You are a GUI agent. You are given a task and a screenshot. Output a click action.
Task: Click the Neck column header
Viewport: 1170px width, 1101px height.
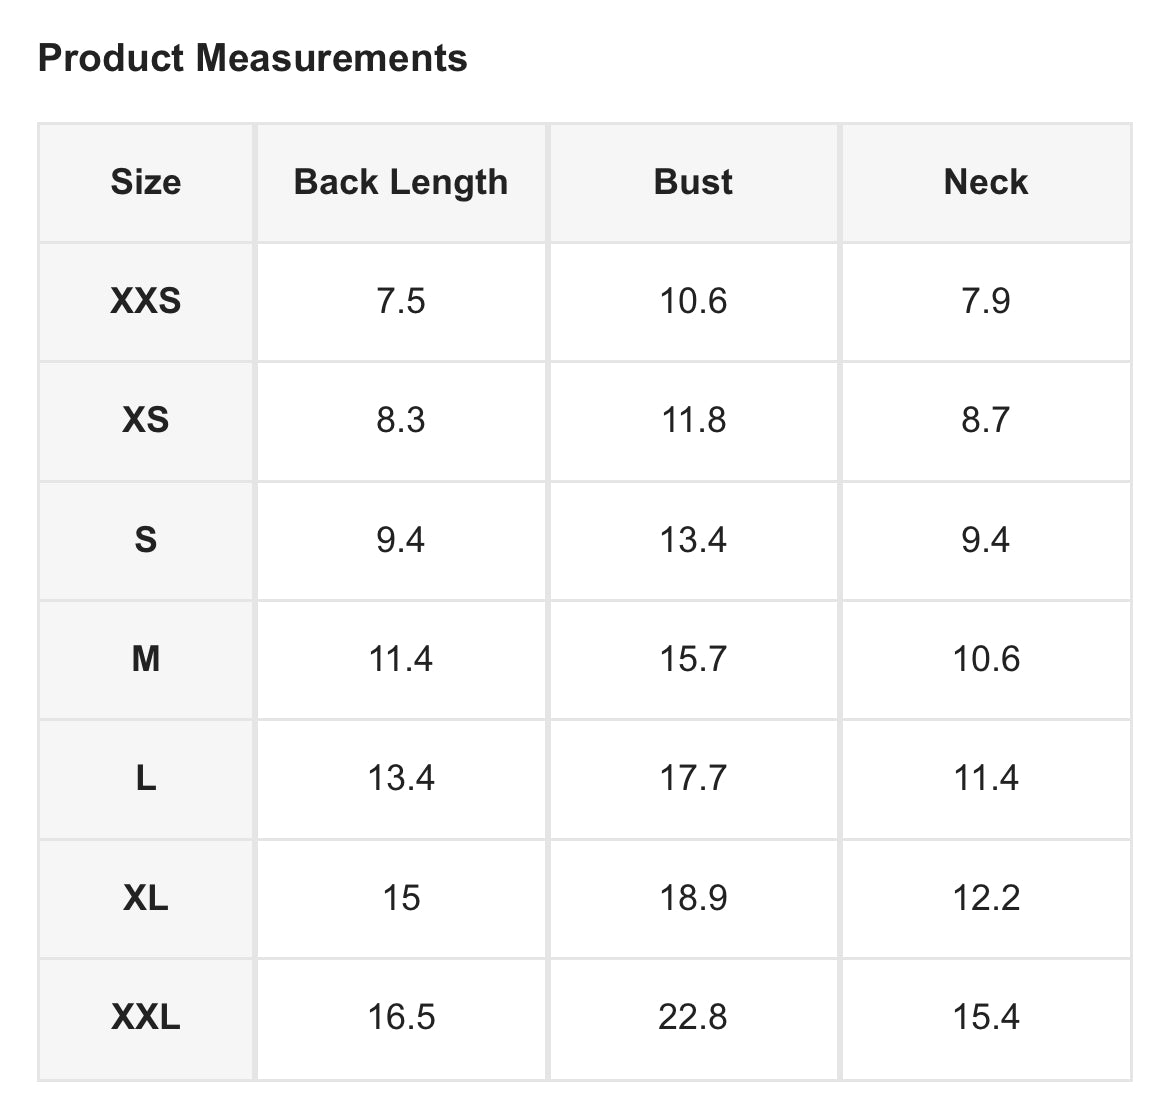point(986,182)
